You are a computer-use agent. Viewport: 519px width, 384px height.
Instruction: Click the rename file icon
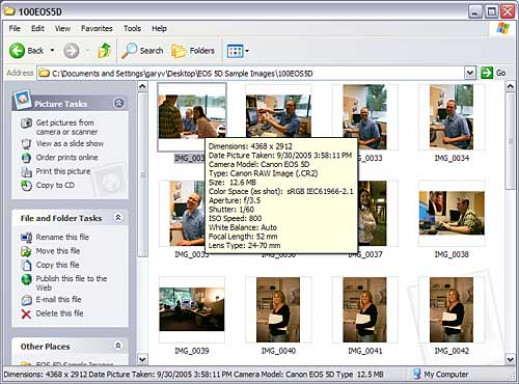click(x=26, y=237)
